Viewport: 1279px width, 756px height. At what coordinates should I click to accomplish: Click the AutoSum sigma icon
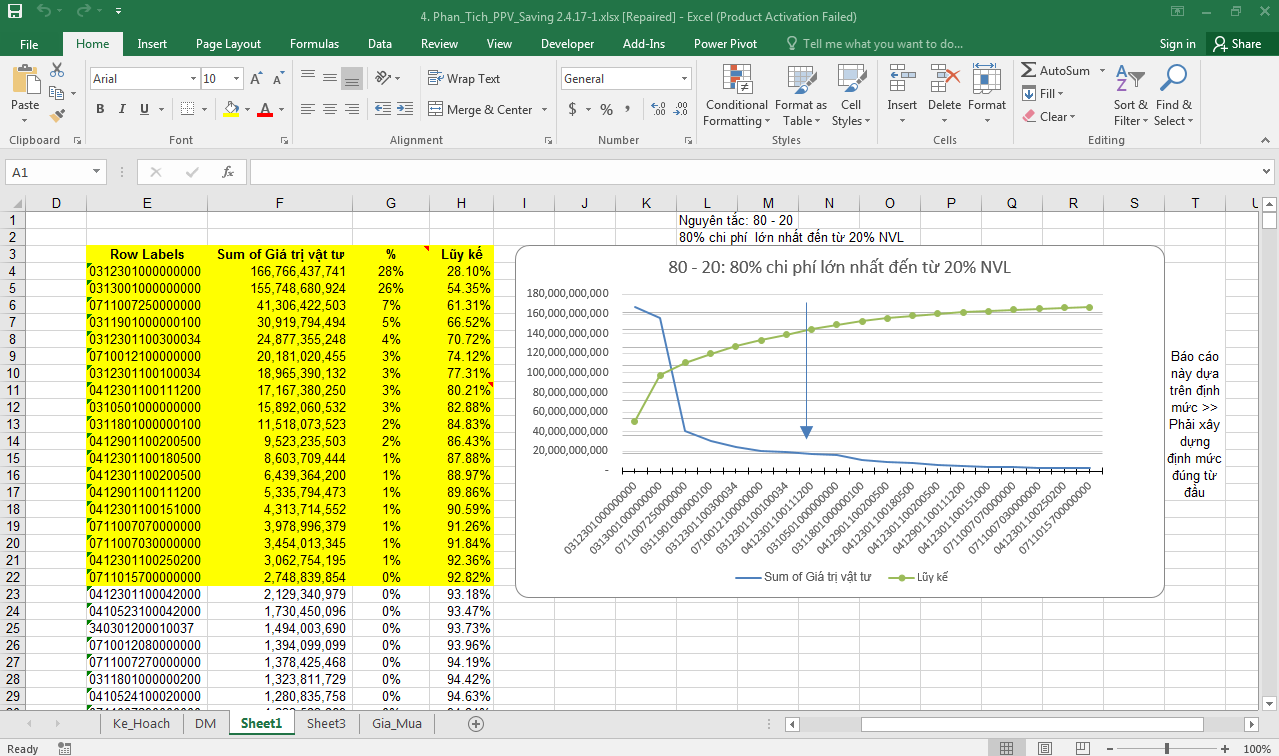(x=1029, y=71)
